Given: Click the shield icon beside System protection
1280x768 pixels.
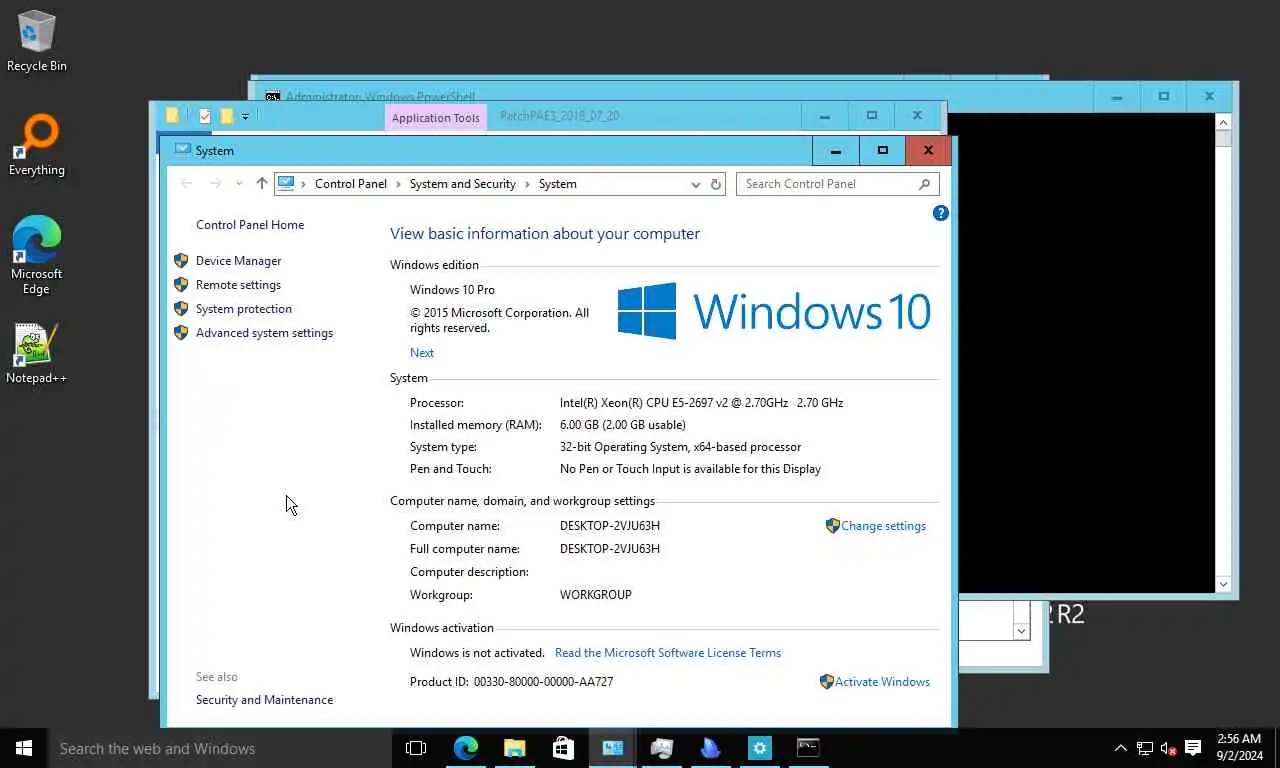Looking at the screenshot, I should (181, 309).
